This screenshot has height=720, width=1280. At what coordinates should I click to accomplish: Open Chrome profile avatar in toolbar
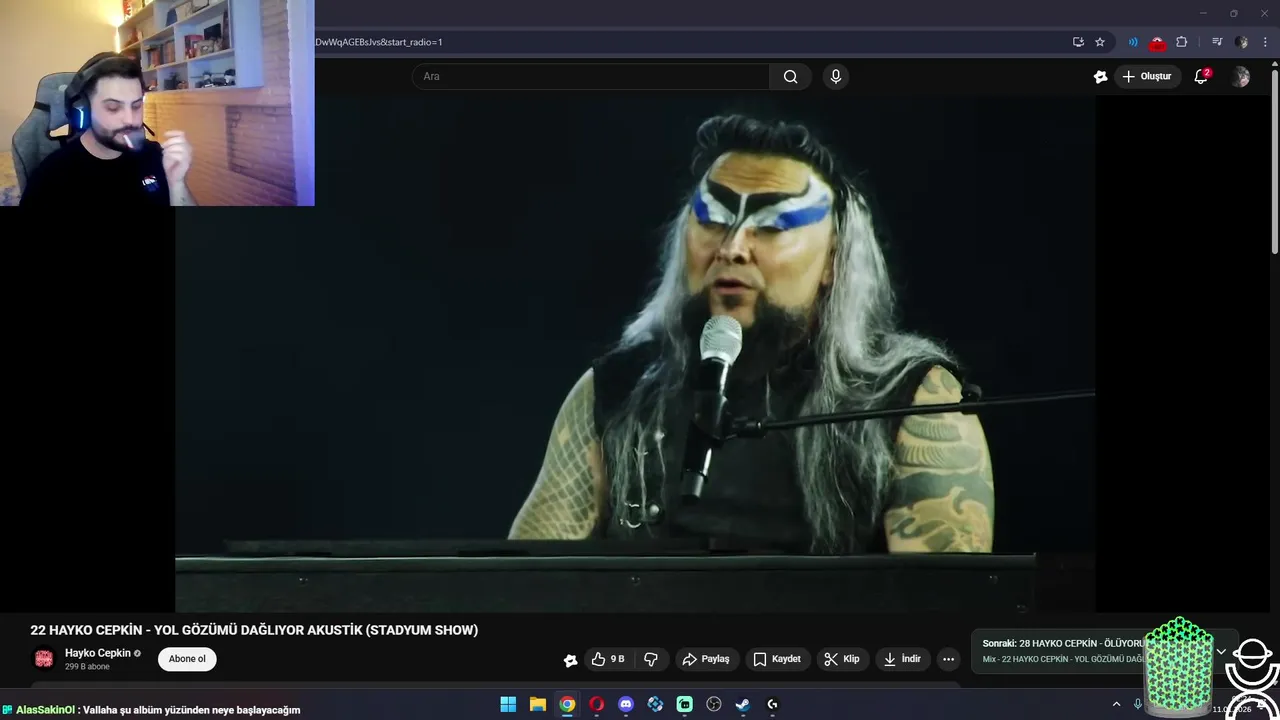pos(1241,42)
